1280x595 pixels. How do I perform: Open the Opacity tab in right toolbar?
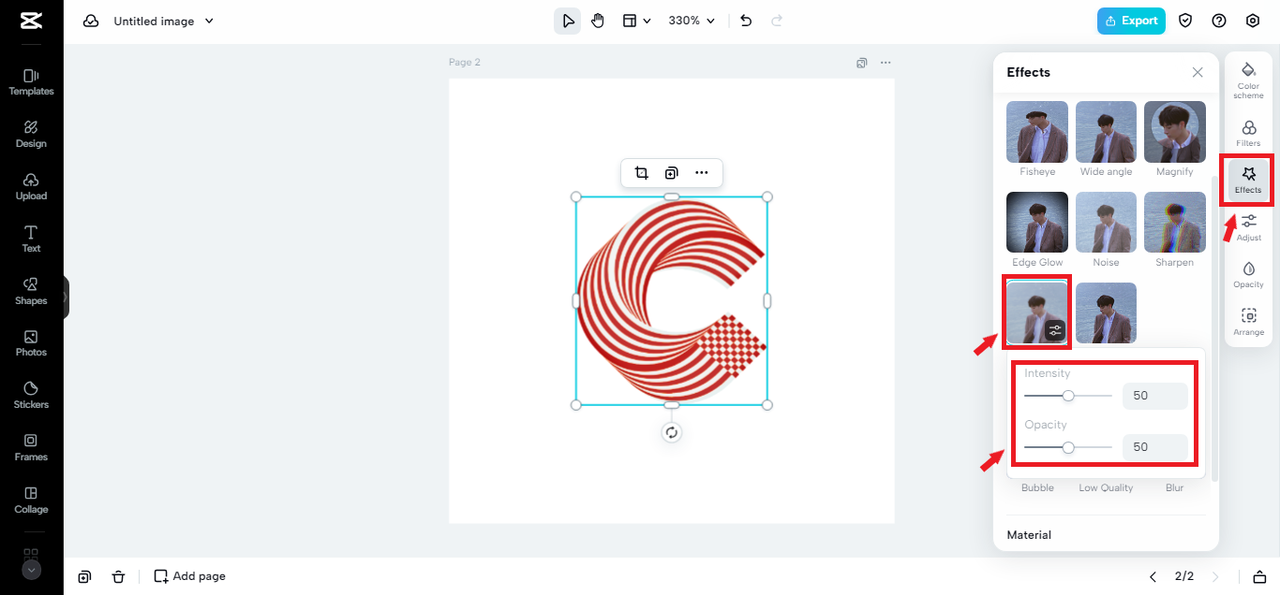(1248, 275)
